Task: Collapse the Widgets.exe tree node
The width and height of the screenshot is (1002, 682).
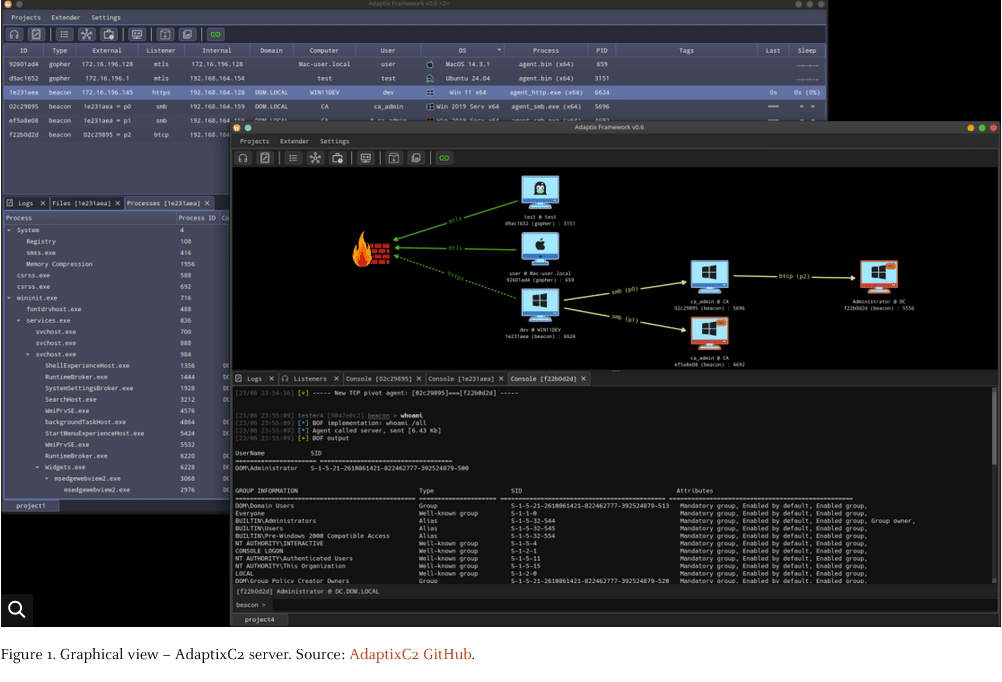Action: tap(38, 467)
